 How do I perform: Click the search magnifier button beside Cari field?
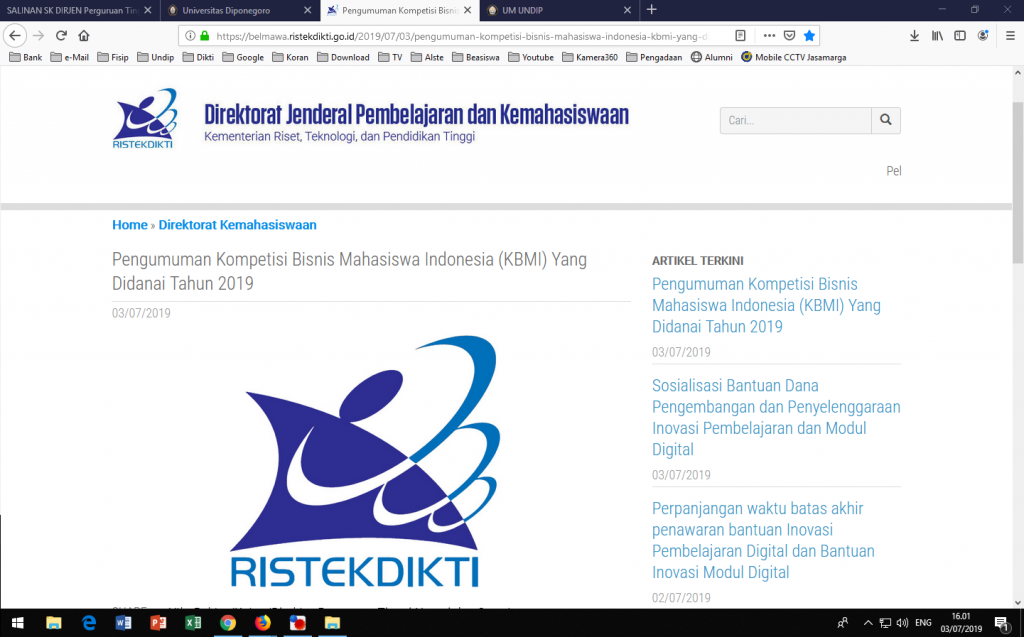885,120
